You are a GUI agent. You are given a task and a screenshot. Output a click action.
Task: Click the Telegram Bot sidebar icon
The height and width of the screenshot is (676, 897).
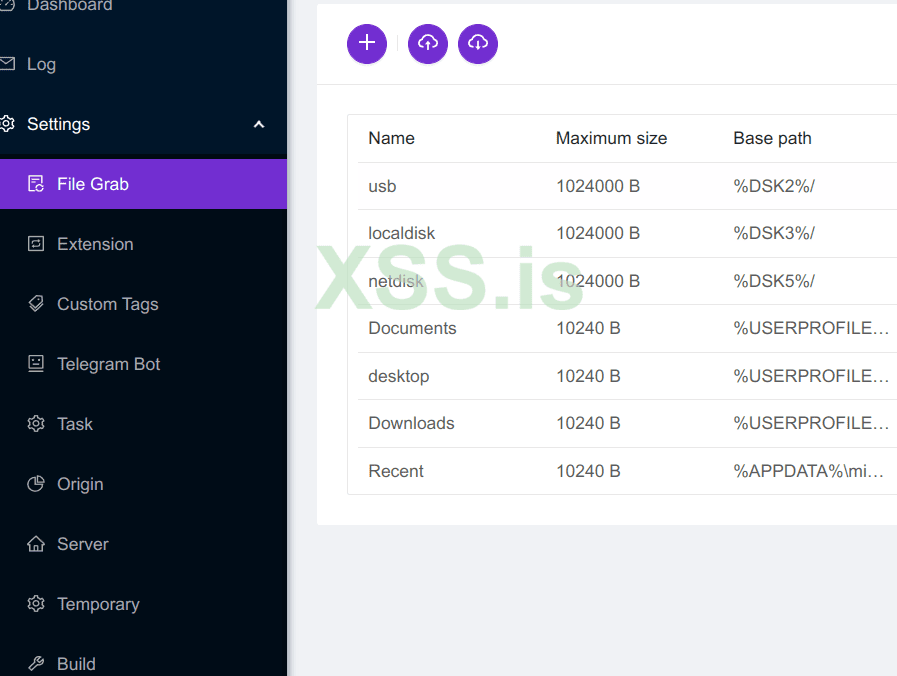click(x=36, y=364)
